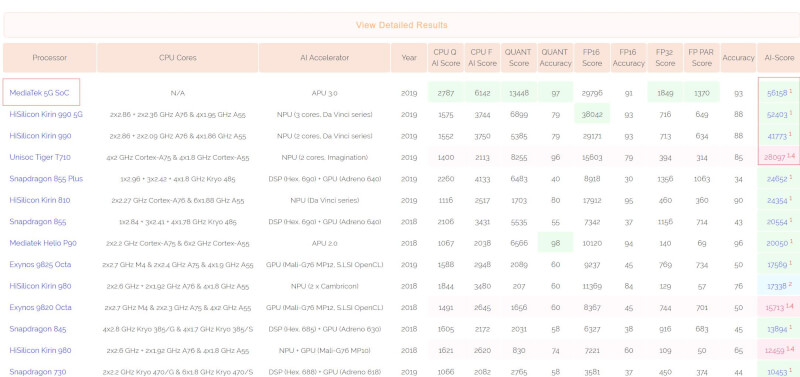The height and width of the screenshot is (377, 800).
Task: Open the HiSilicon Kirin 990 5G link
Action: tap(46, 114)
